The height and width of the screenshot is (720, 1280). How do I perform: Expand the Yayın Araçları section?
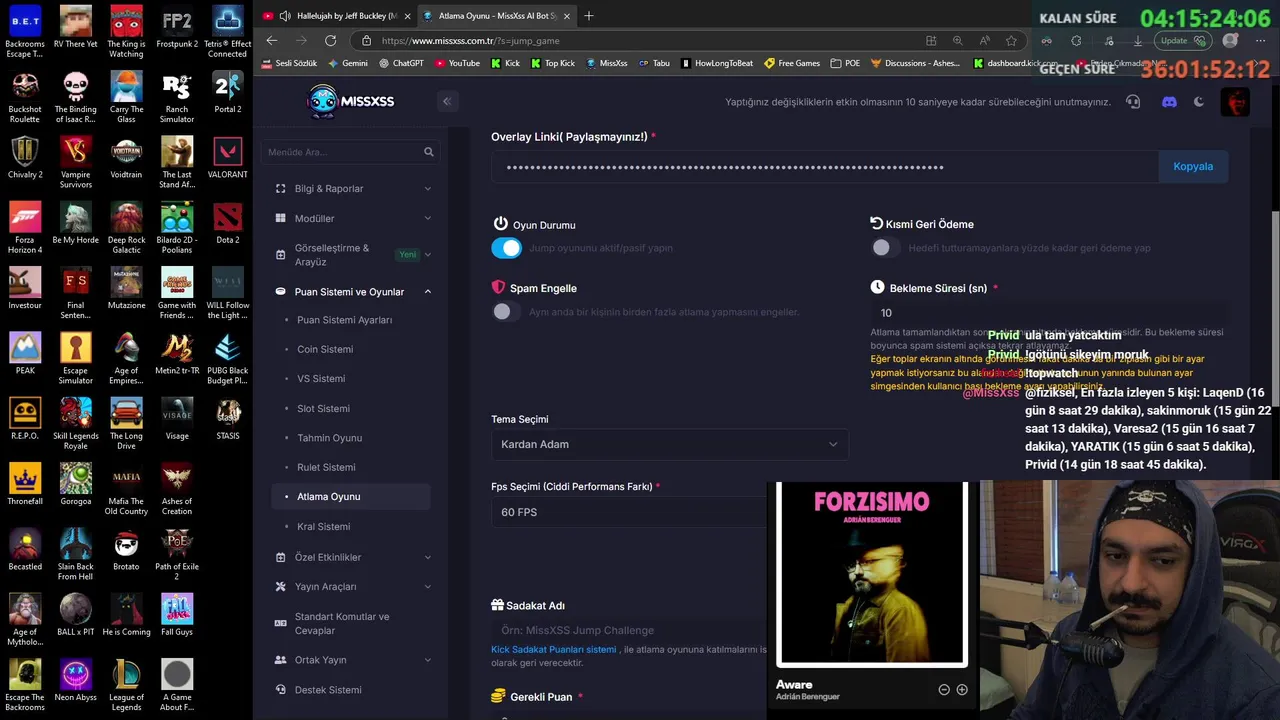(x=352, y=587)
